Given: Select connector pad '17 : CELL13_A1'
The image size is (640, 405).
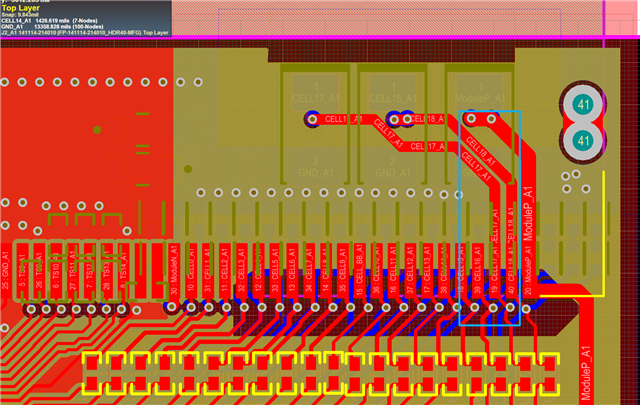Looking at the screenshot, I should pos(427,271).
